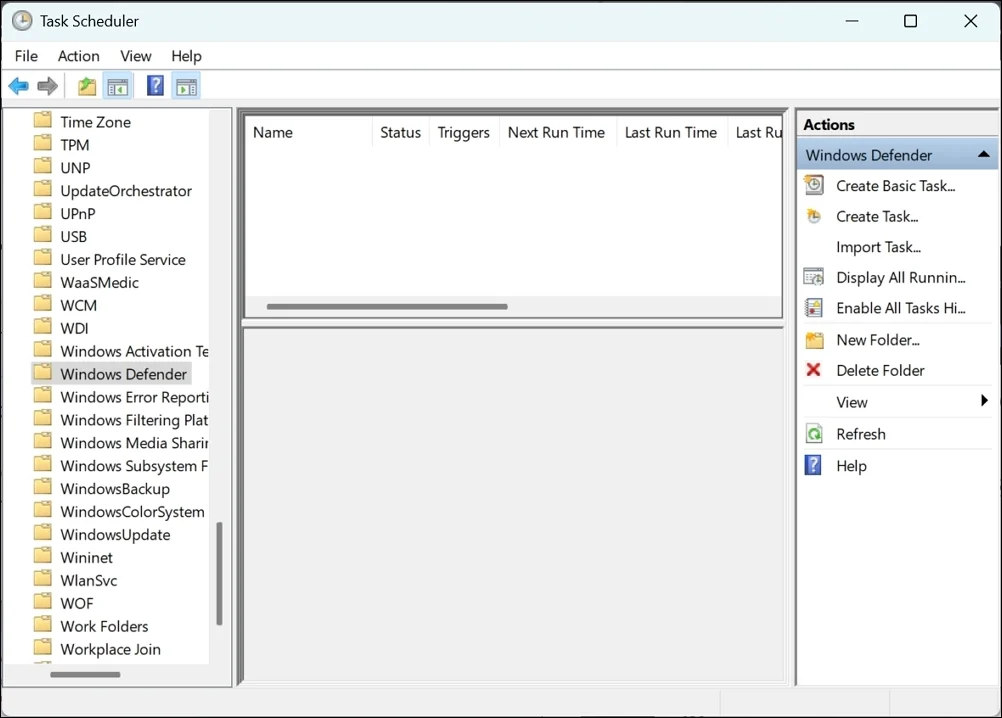Expand the View submenu arrow in Actions
Screen dimensions: 1002x718
tap(984, 401)
